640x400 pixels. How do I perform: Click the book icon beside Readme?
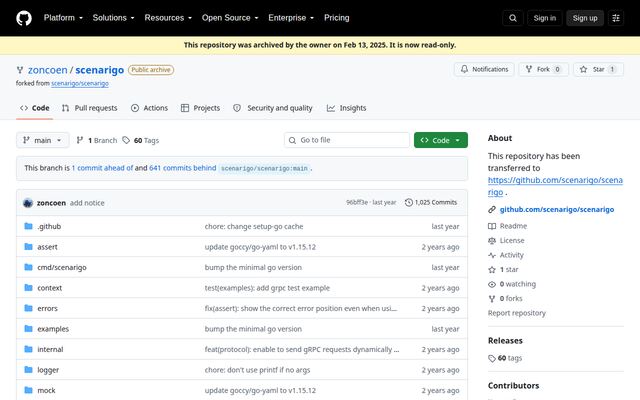click(492, 226)
